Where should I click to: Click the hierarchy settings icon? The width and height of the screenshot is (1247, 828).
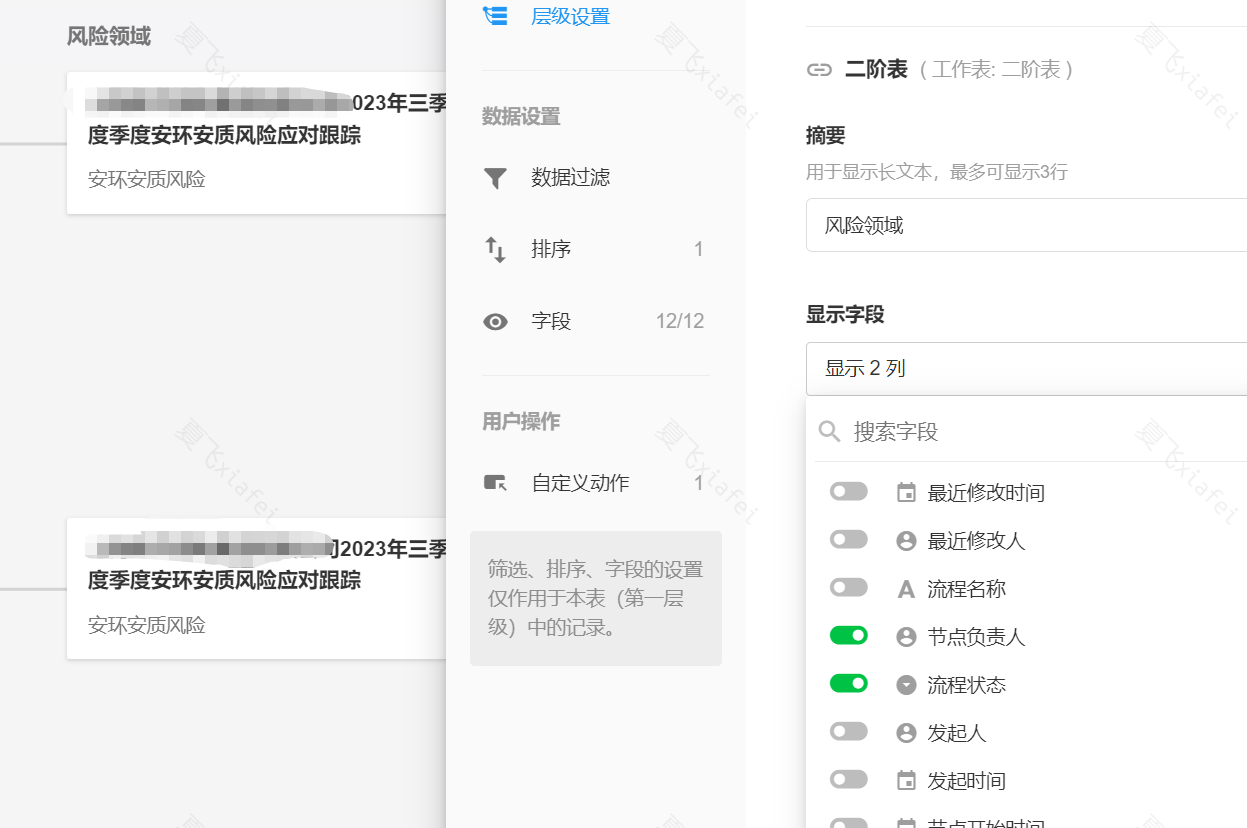(x=495, y=16)
